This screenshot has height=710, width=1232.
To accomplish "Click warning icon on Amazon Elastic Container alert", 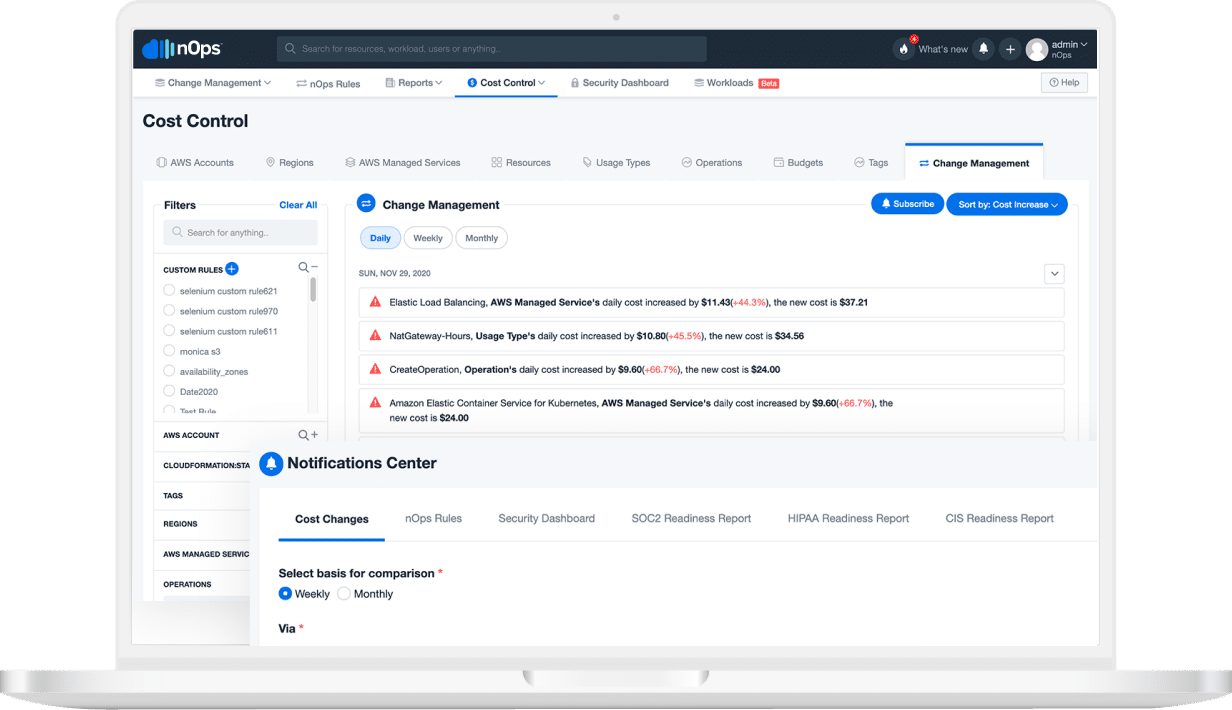I will point(375,403).
